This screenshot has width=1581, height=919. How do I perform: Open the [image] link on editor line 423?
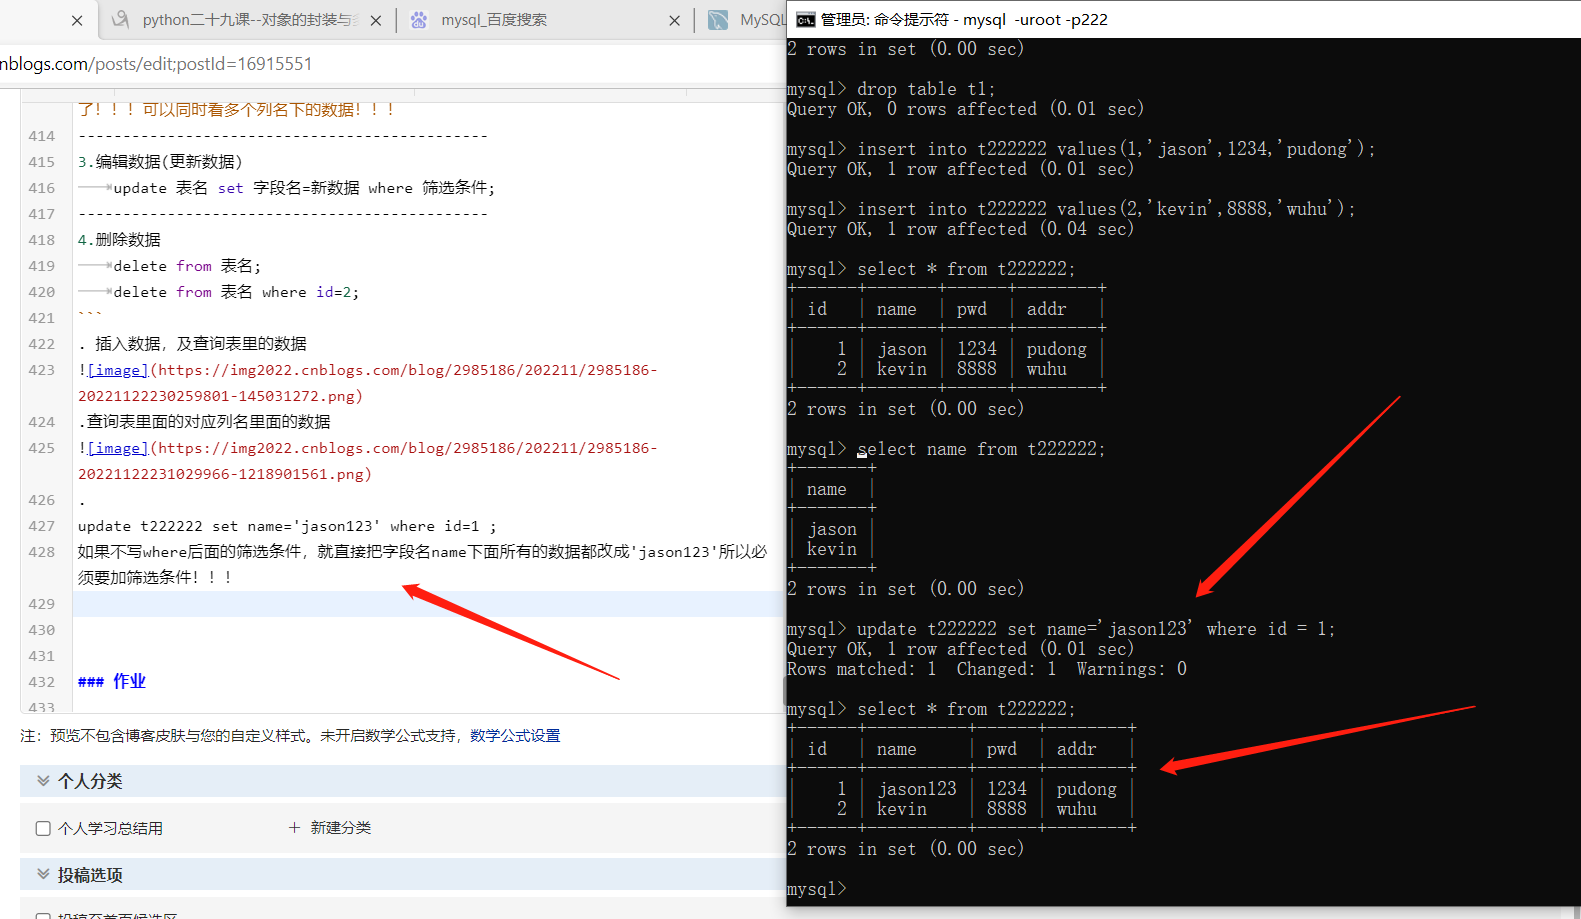(x=118, y=370)
